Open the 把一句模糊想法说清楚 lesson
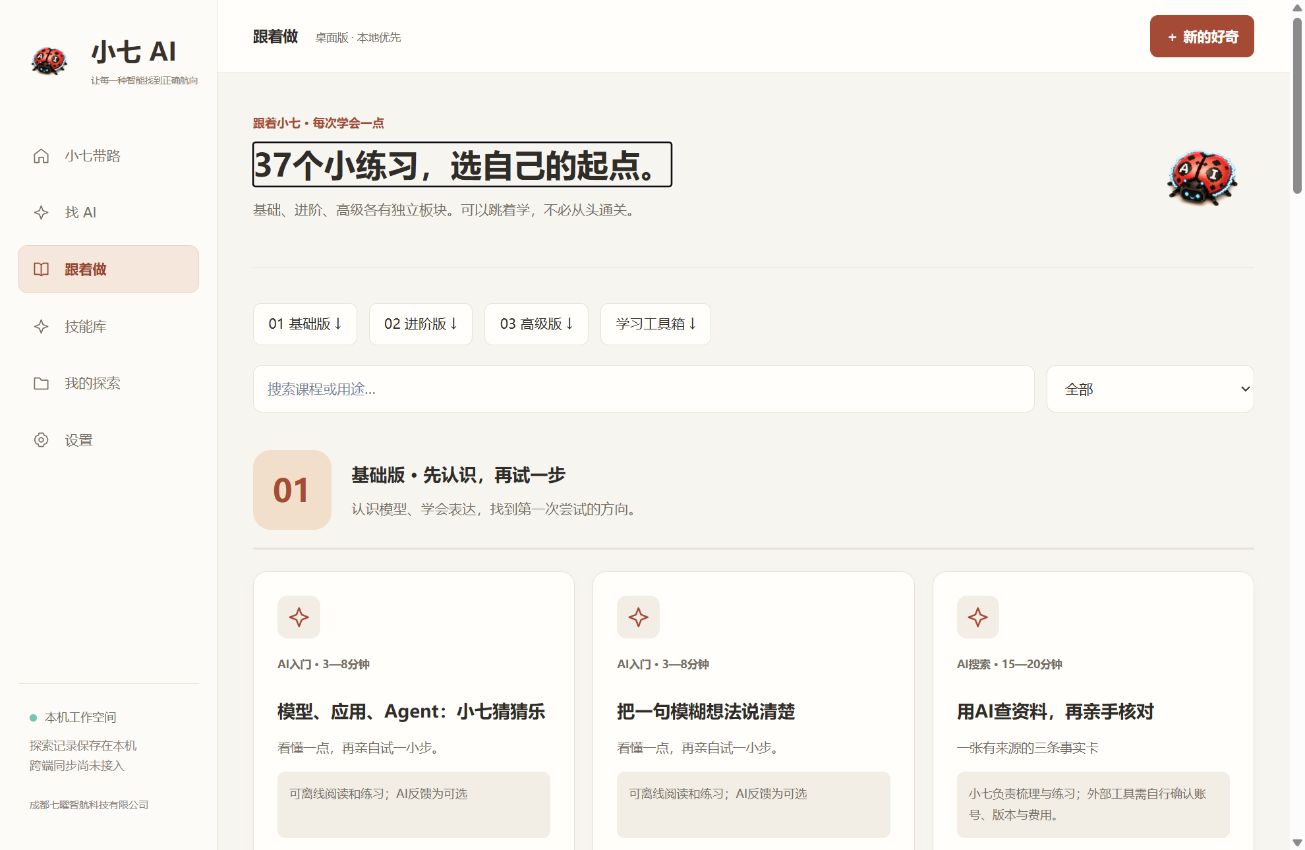 point(706,712)
